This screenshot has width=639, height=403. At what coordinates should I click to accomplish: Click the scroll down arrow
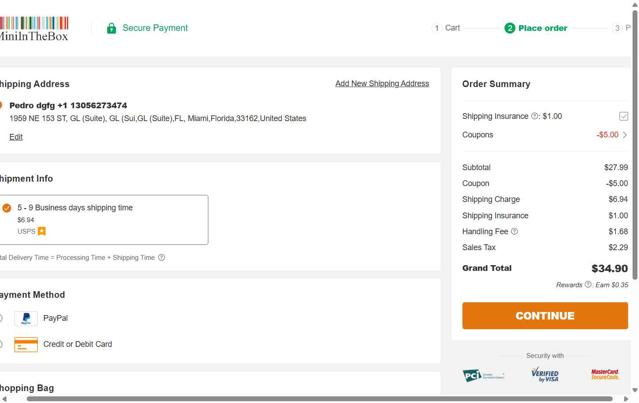tap(635, 390)
